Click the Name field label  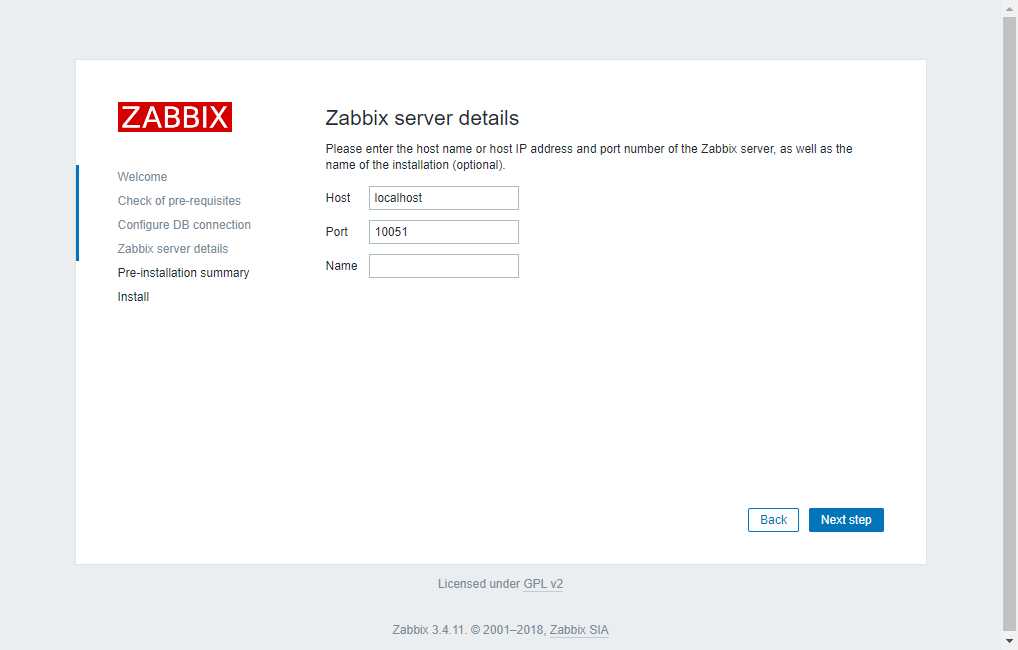[x=341, y=266]
